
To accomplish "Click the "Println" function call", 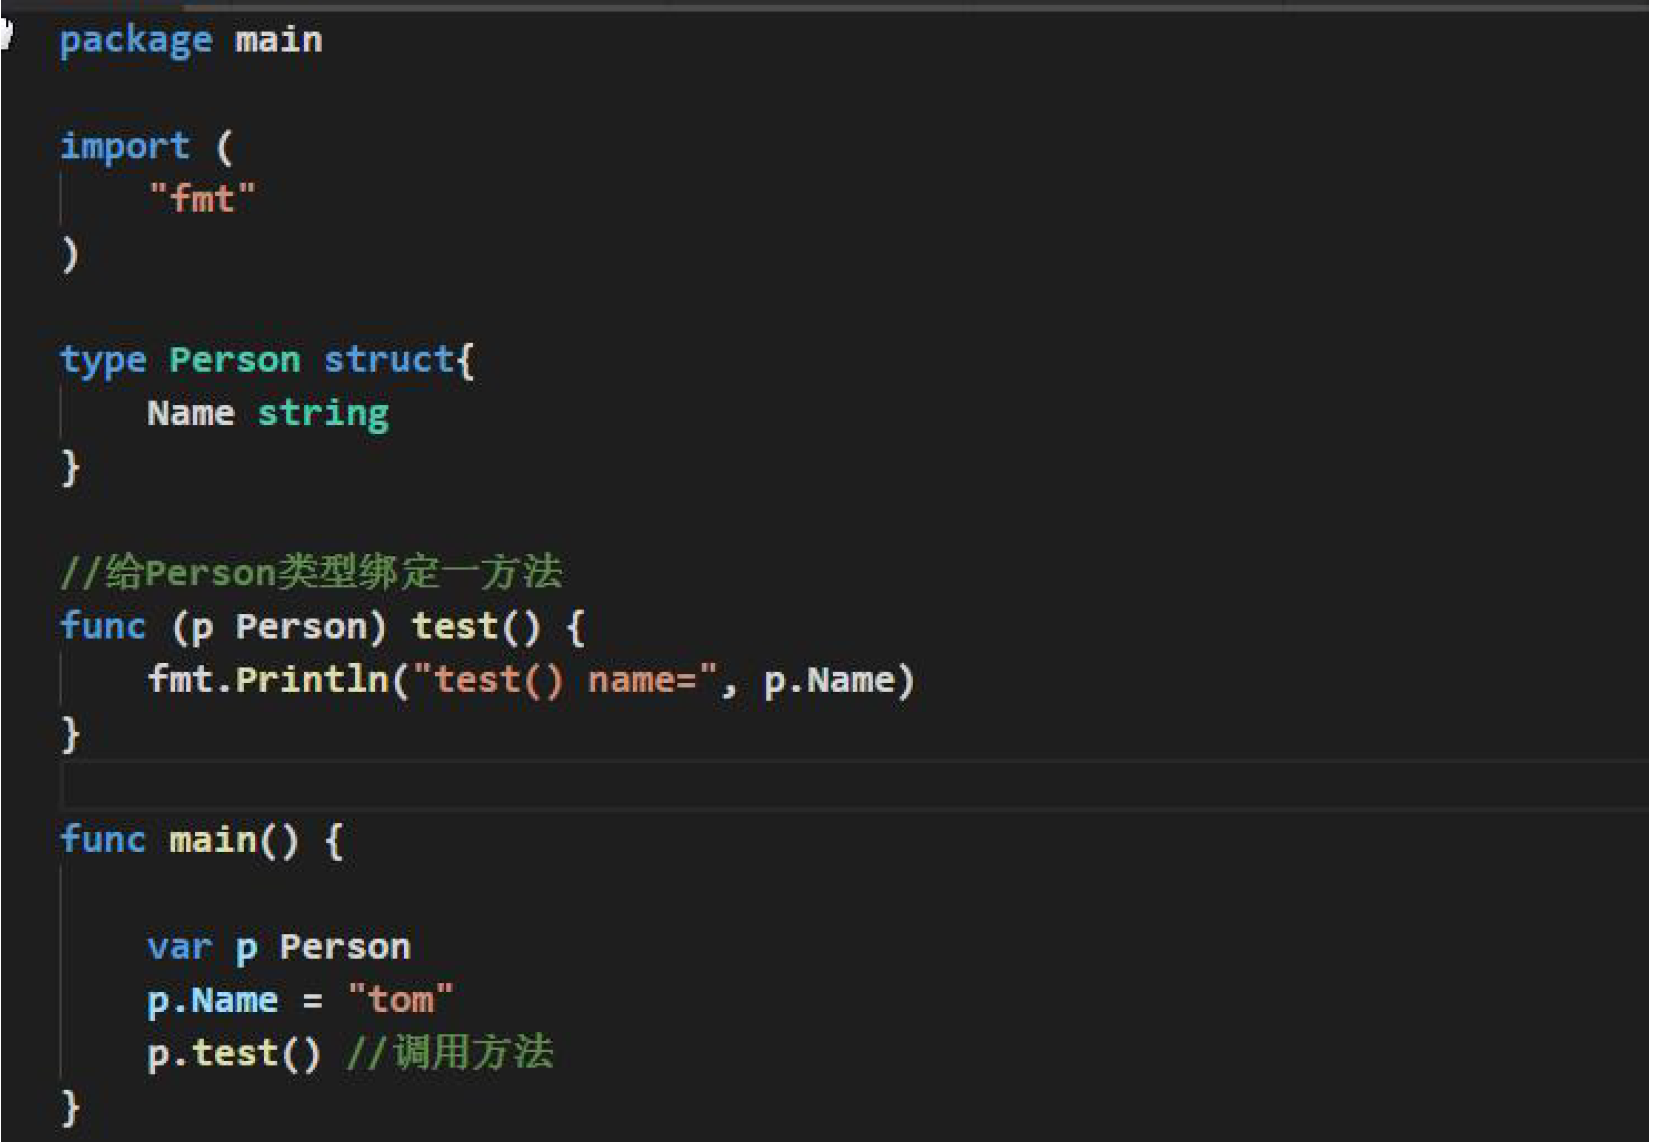I will click(311, 680).
